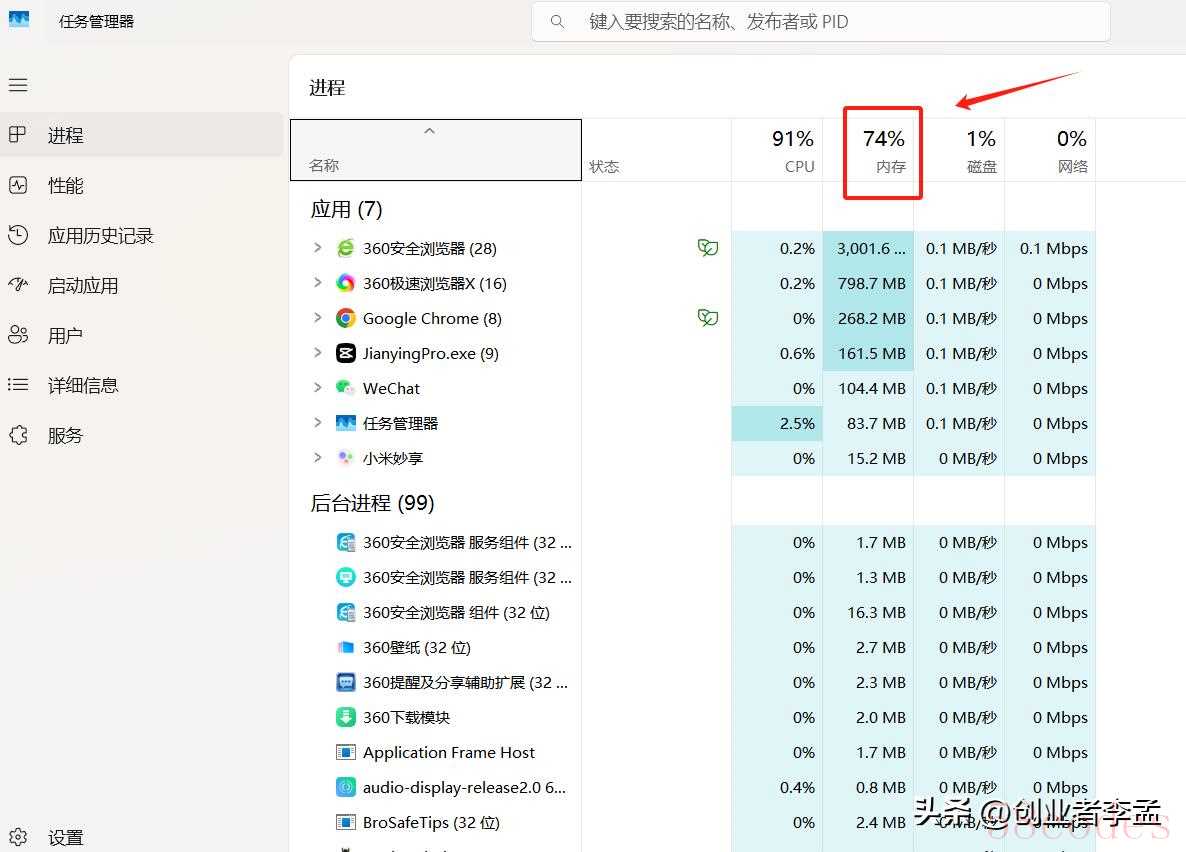Viewport: 1186px width, 852px height.
Task: Click the 360提醒及分享辅助扩展 icon
Action: tap(346, 683)
